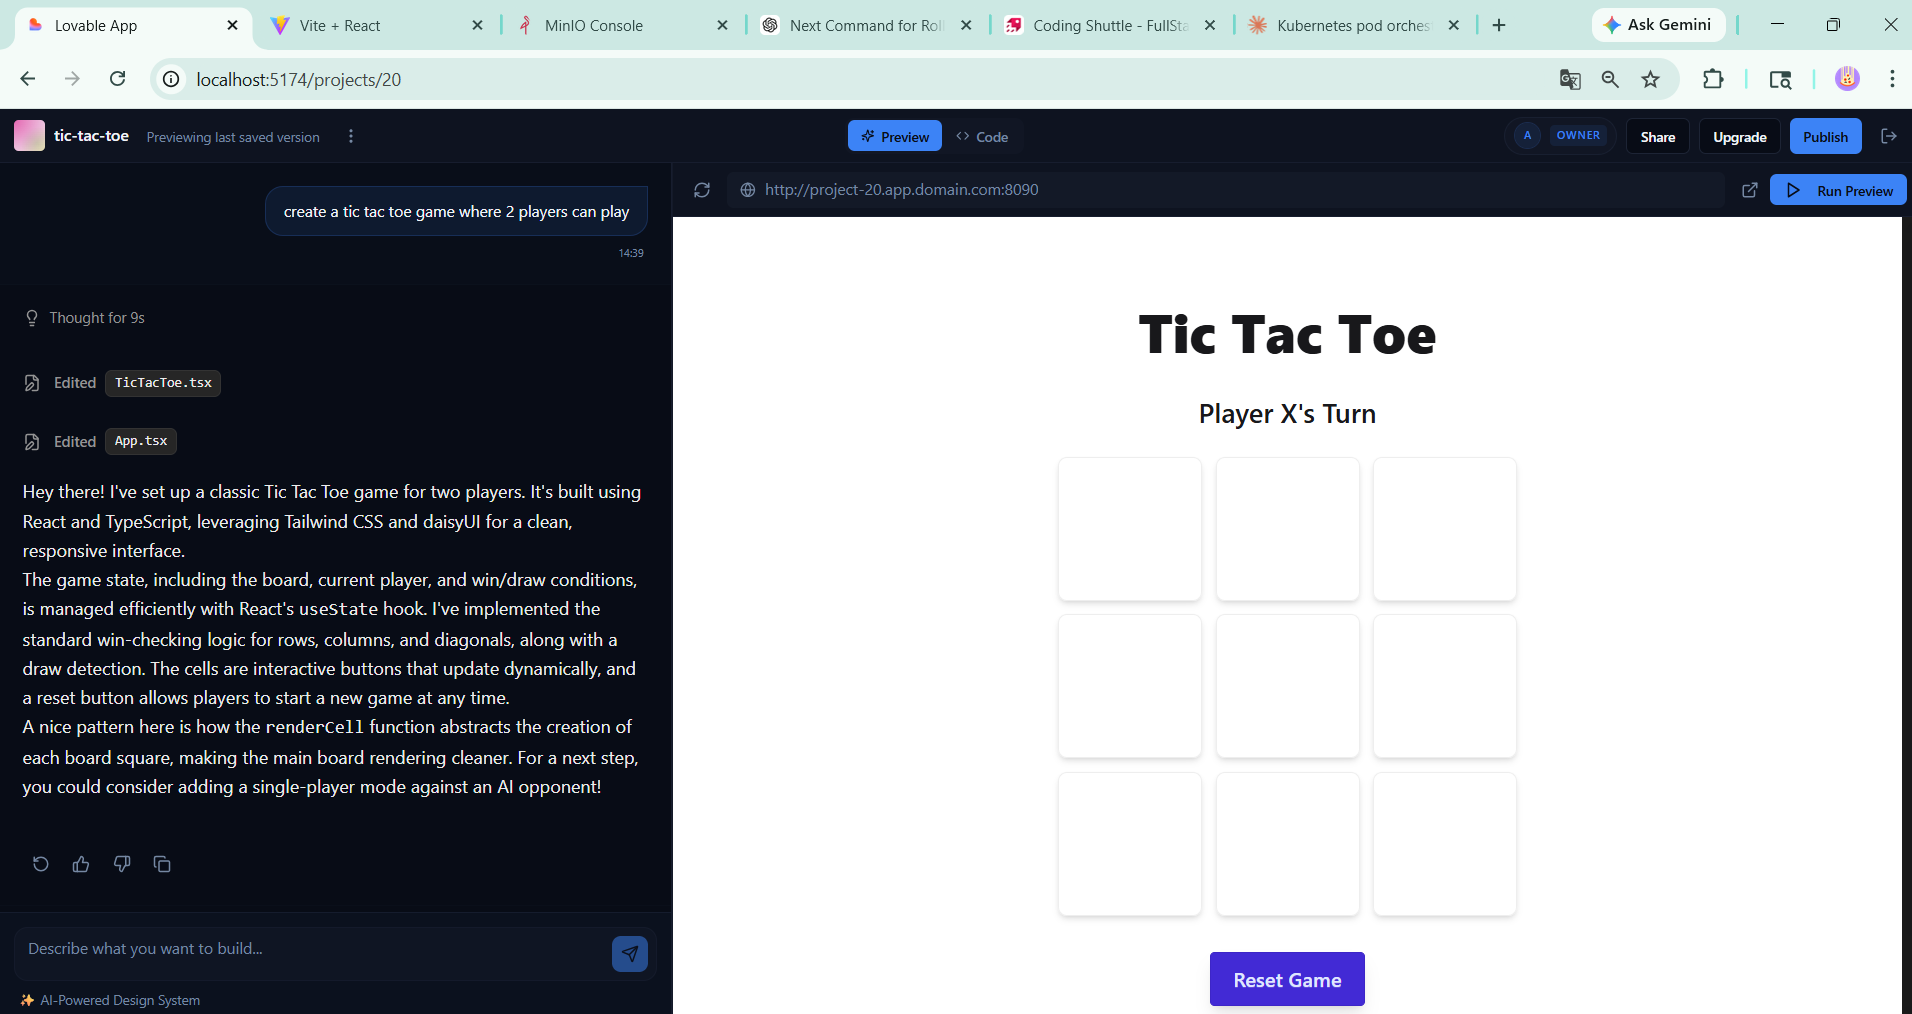This screenshot has width=1912, height=1014.
Task: Click the bottom-left tic tac toe cell
Action: pyautogui.click(x=1130, y=844)
